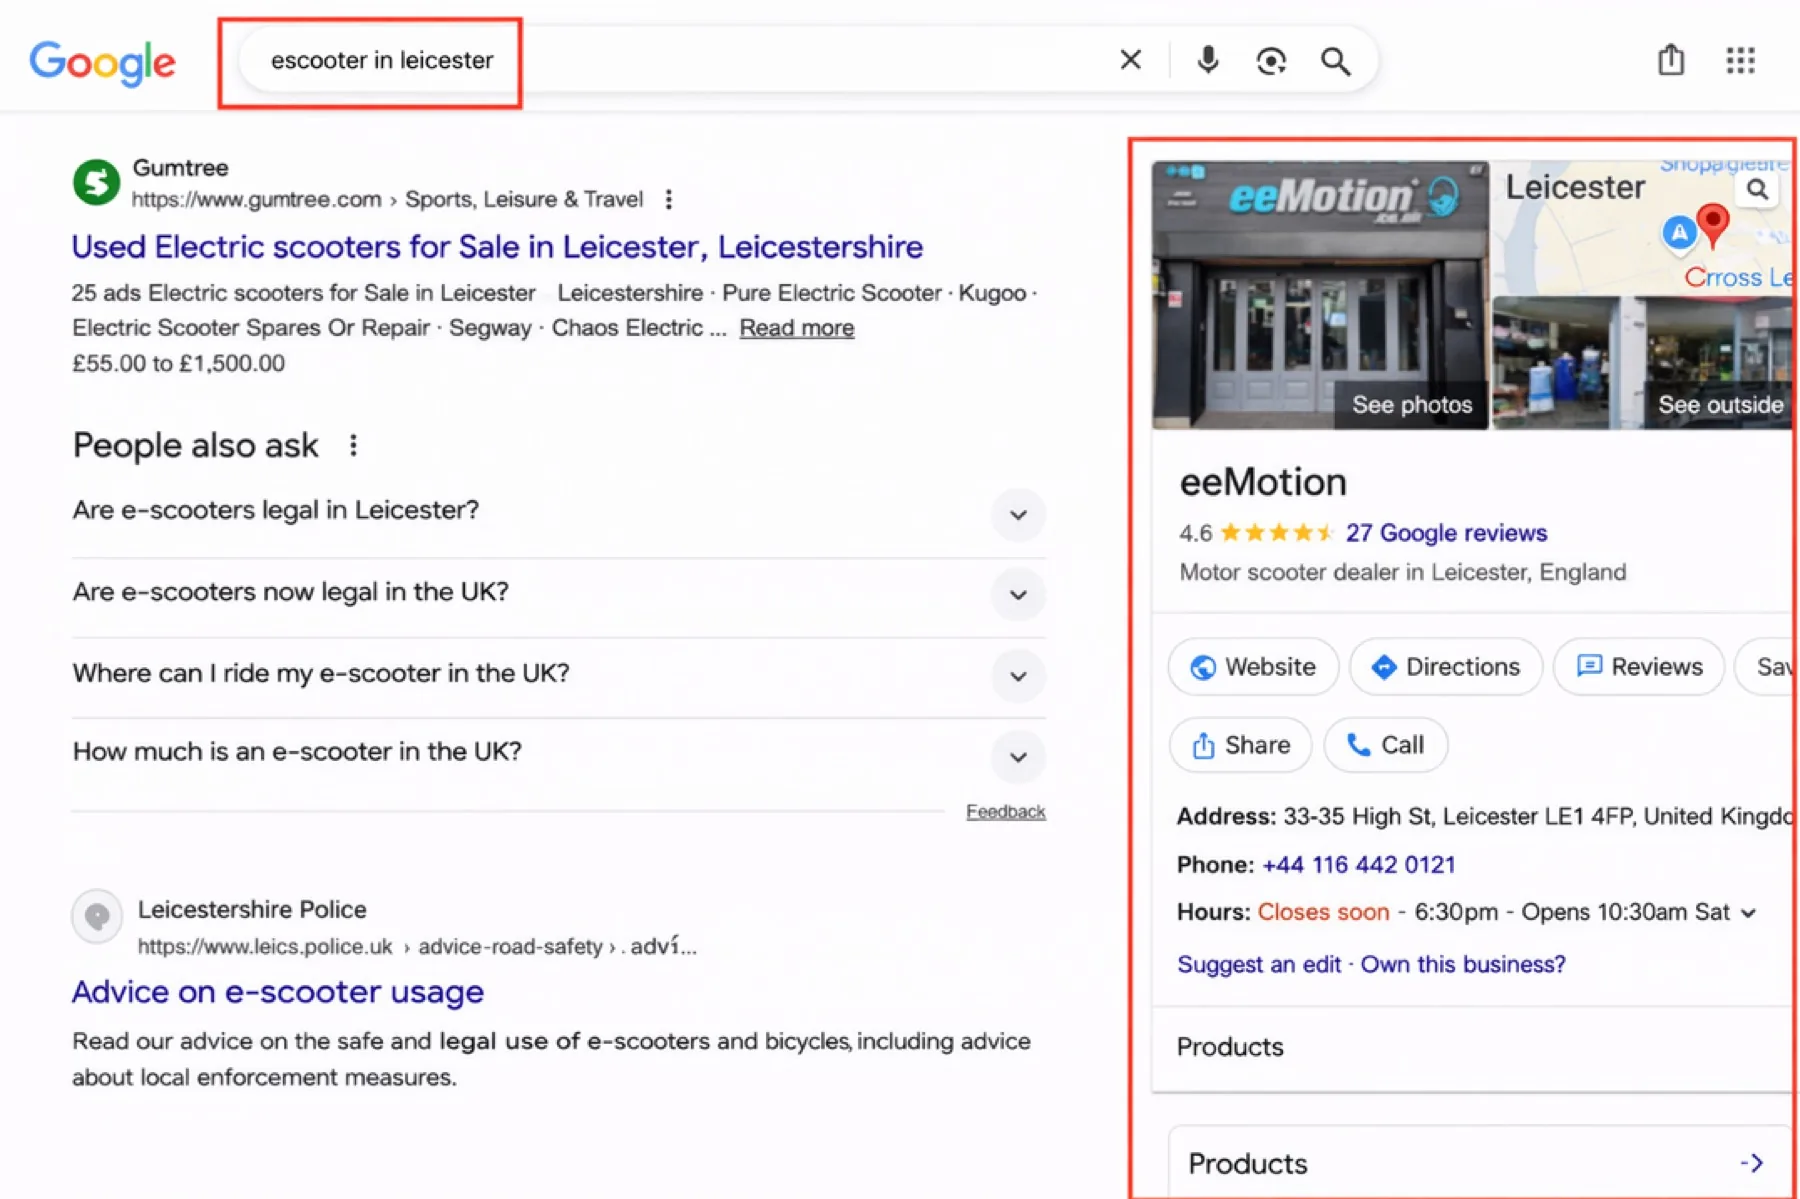The height and width of the screenshot is (1199, 1800).
Task: Click the Directions button
Action: tap(1446, 667)
